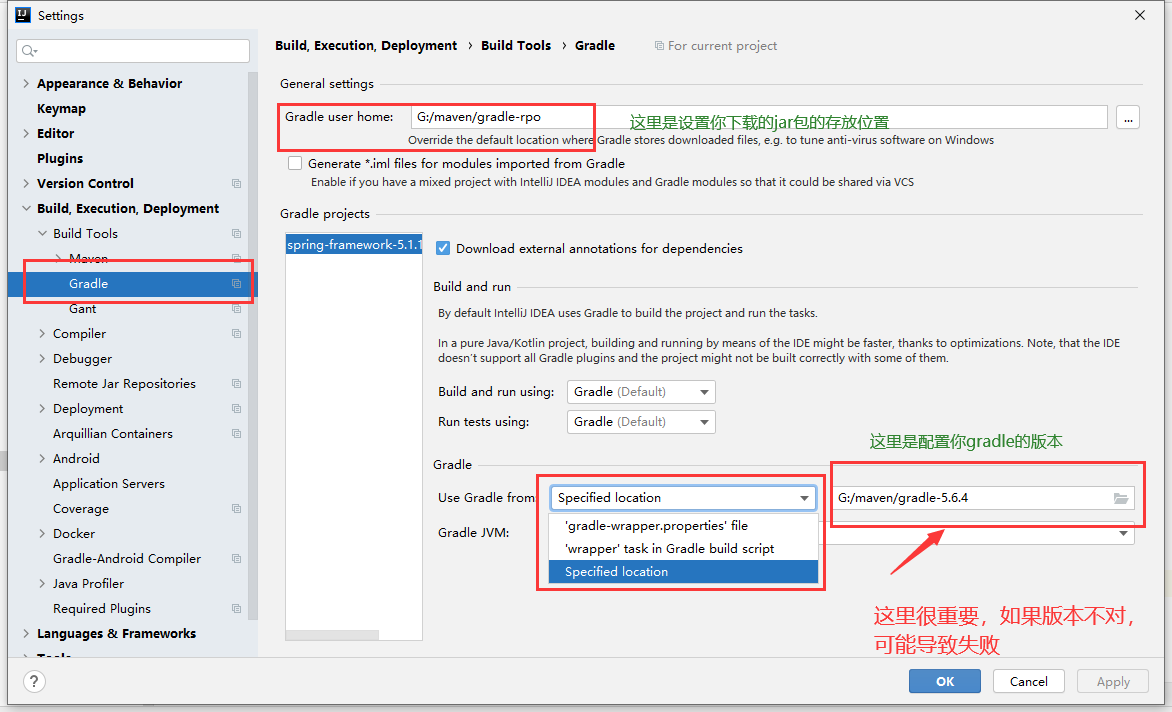The width and height of the screenshot is (1172, 712).
Task: Click the project-level icon beside Build Tools
Action: 236,234
